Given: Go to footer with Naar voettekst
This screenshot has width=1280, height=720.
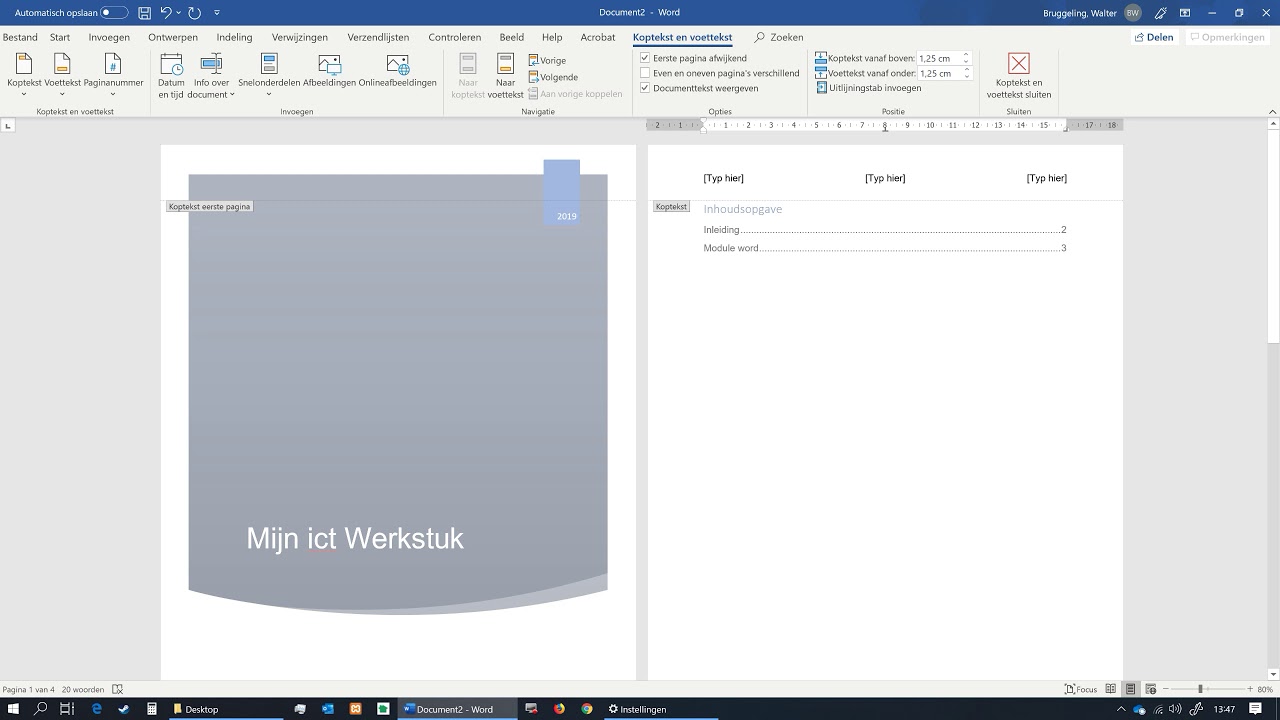Looking at the screenshot, I should pos(506,75).
